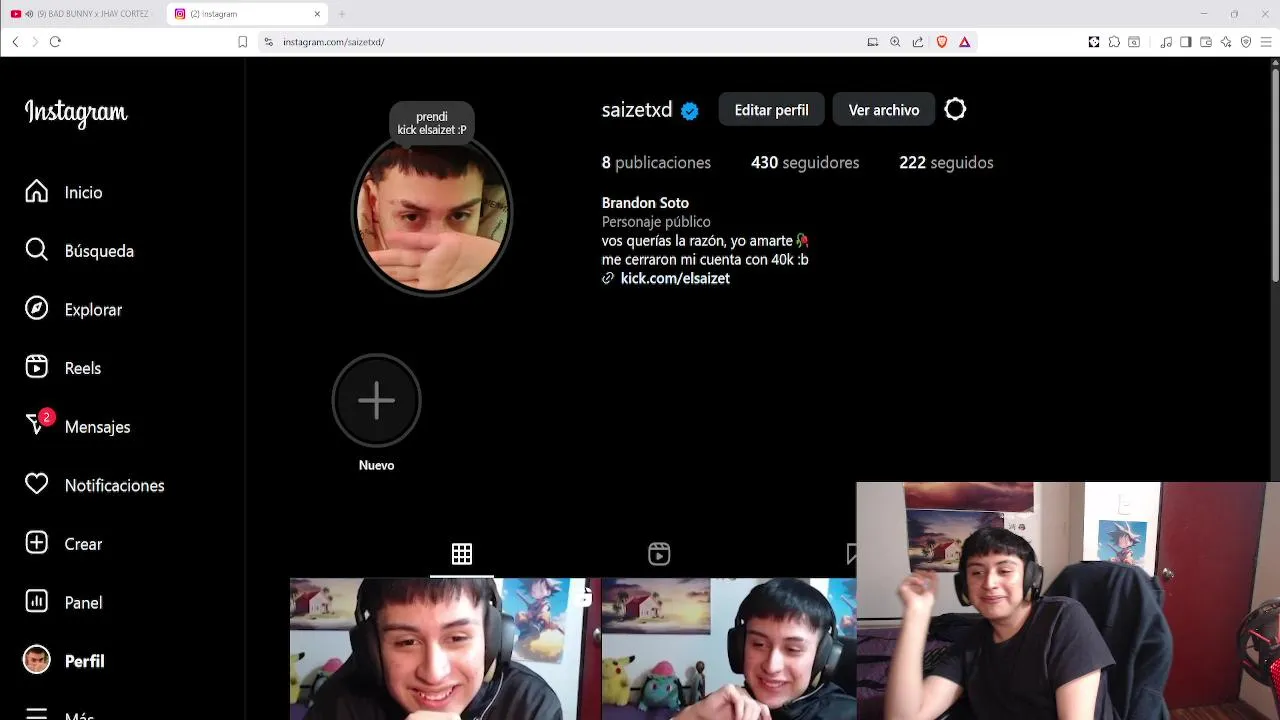Viewport: 1280px width, 720px height.
Task: Go to Perfil in the sidebar
Action: pyautogui.click(x=65, y=661)
